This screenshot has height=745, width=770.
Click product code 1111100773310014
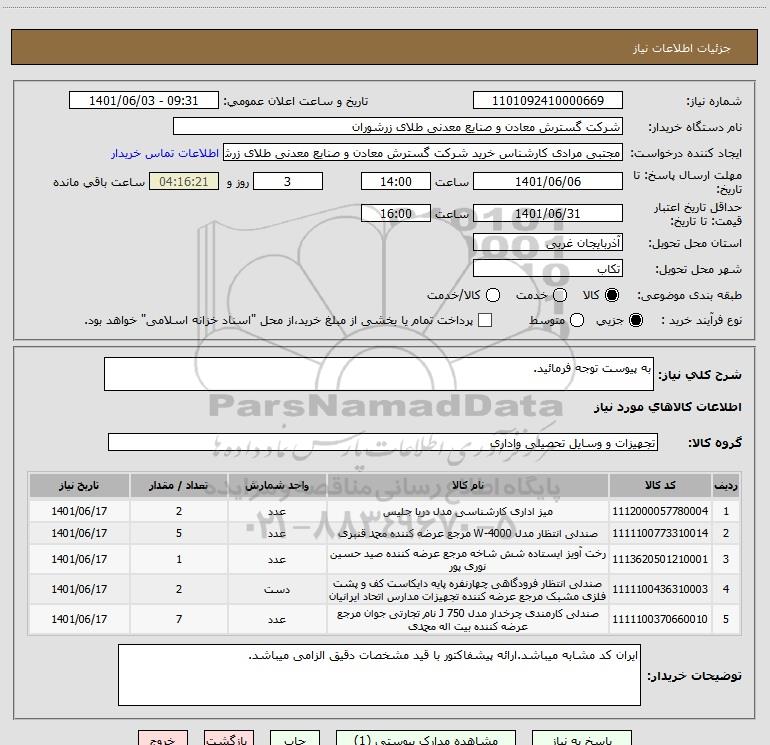click(660, 533)
